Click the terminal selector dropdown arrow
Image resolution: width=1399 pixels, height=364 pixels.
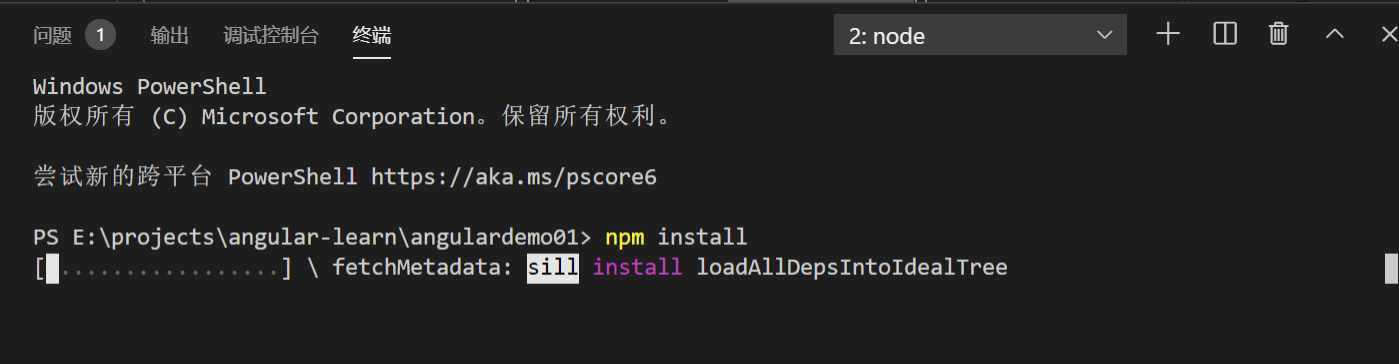click(1105, 35)
